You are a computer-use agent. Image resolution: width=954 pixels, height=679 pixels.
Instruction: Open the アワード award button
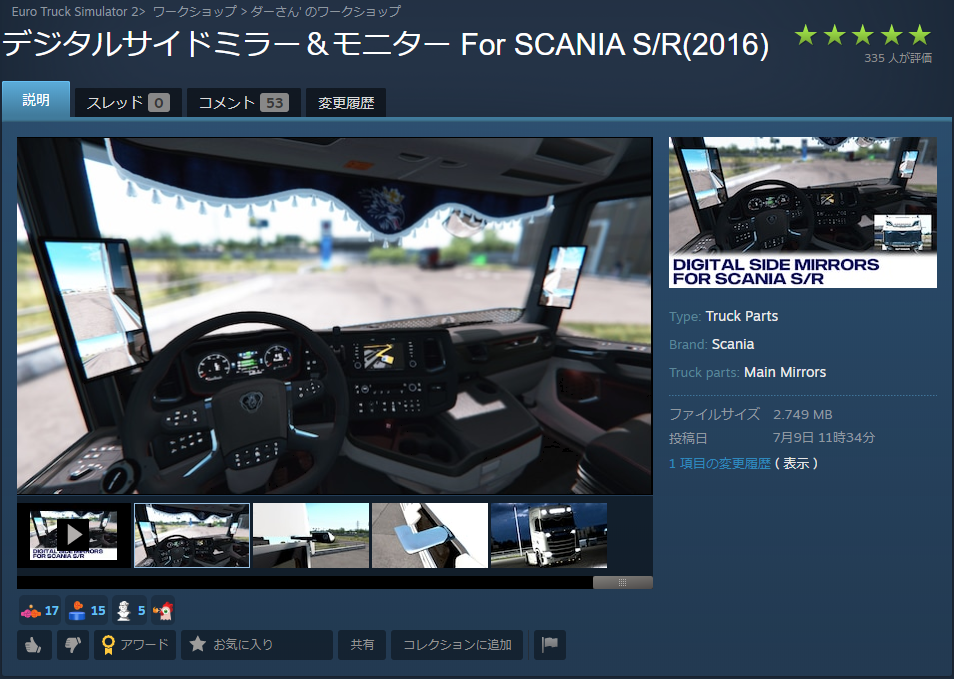135,645
